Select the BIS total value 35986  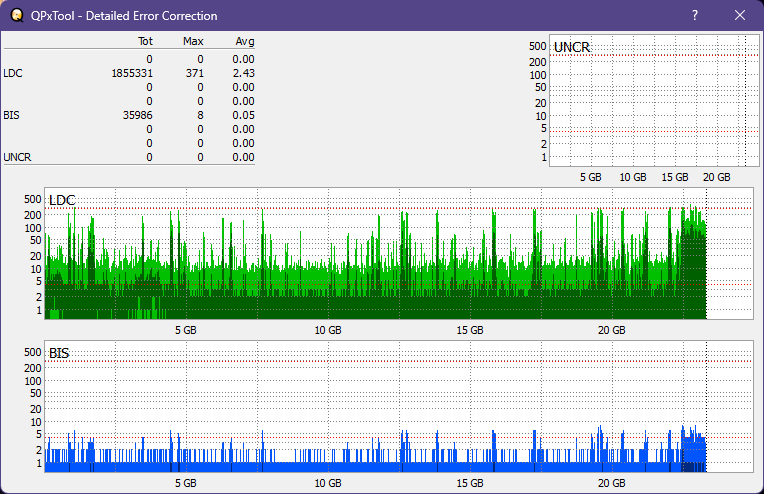137,115
